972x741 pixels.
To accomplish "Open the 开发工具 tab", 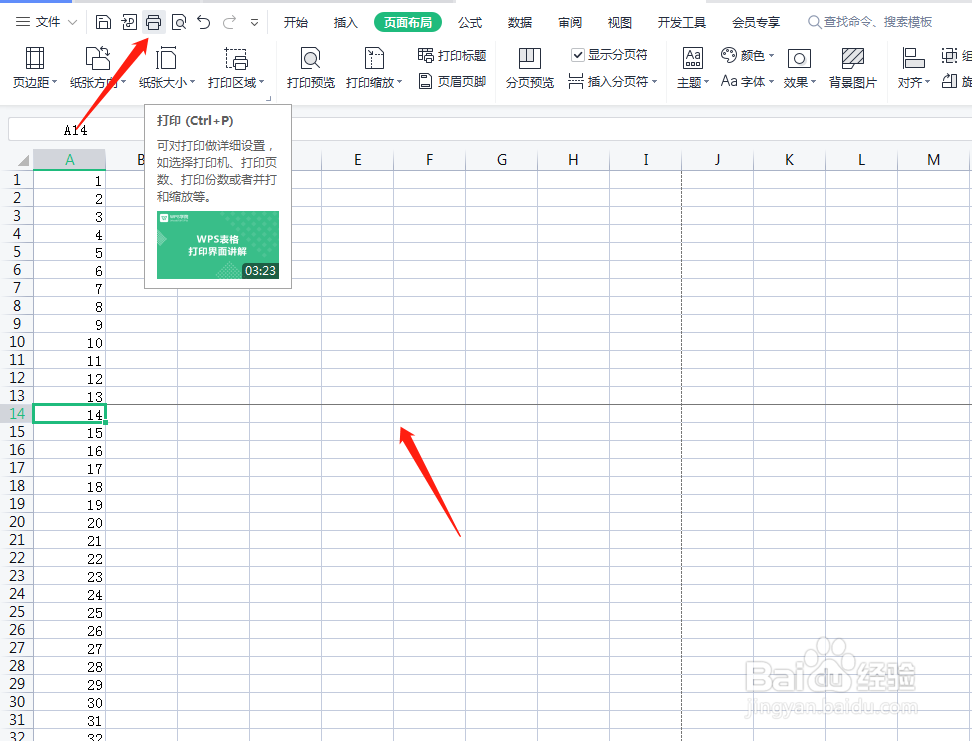I will tap(681, 22).
